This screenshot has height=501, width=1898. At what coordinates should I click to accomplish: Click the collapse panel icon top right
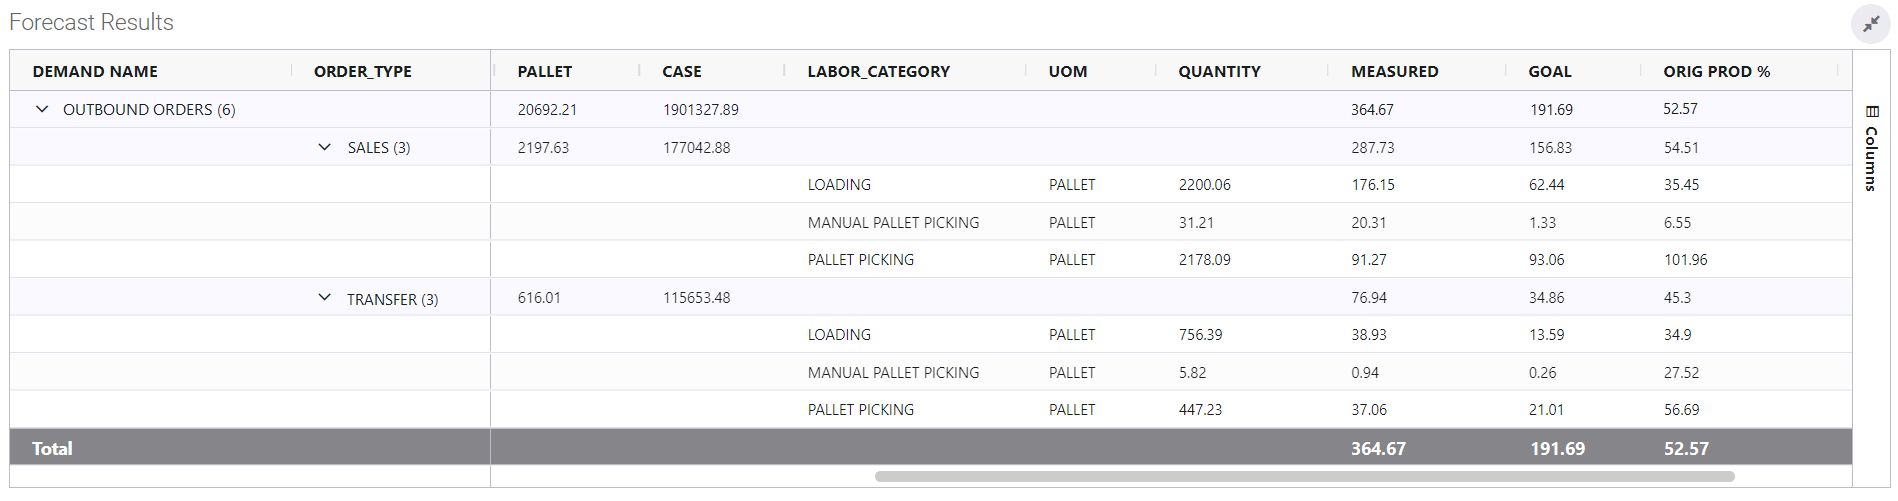click(x=1870, y=23)
